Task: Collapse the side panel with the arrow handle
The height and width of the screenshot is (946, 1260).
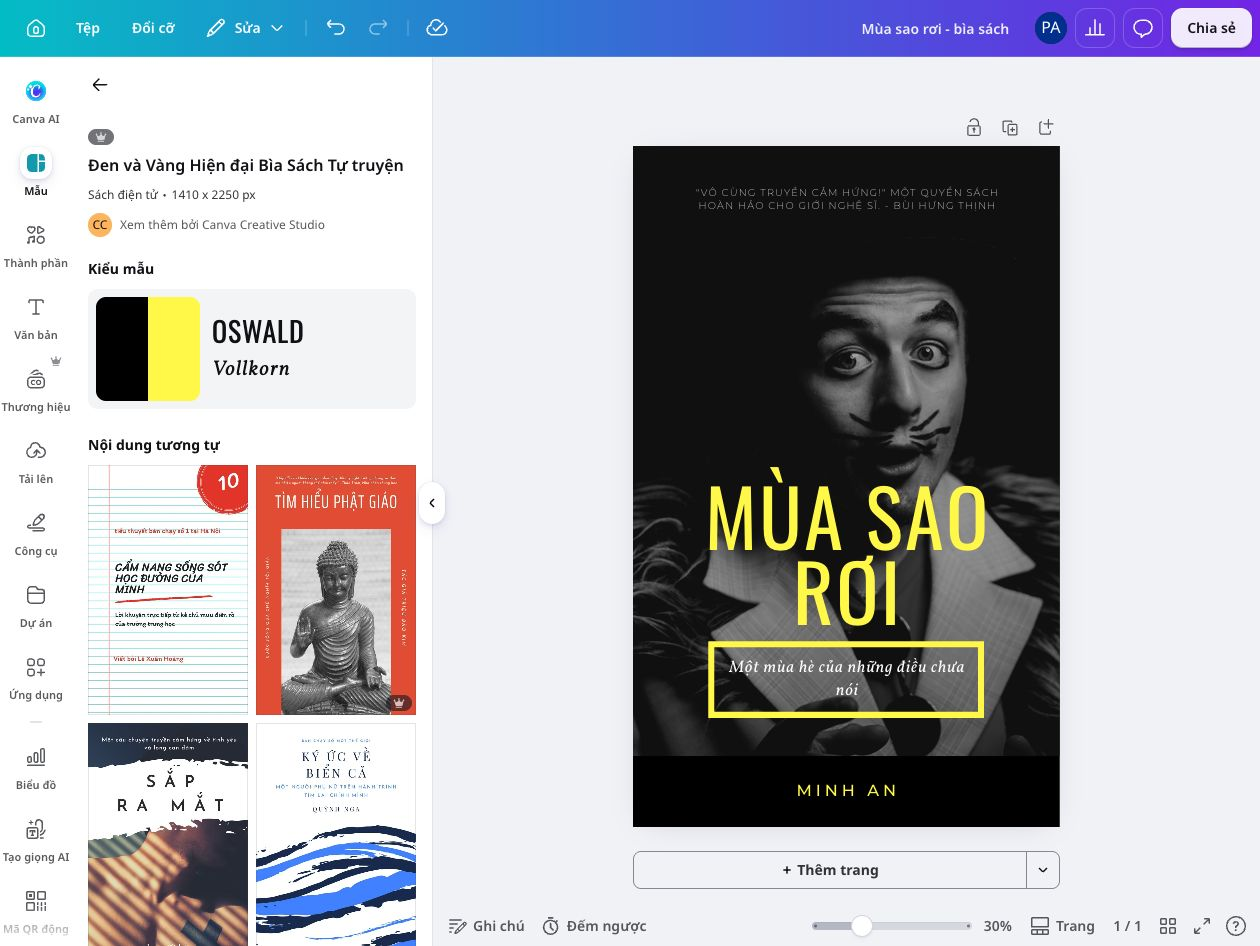Action: (432, 503)
